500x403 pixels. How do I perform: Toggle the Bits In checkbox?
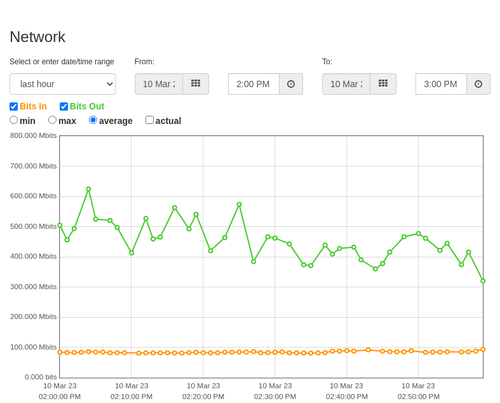coord(14,106)
